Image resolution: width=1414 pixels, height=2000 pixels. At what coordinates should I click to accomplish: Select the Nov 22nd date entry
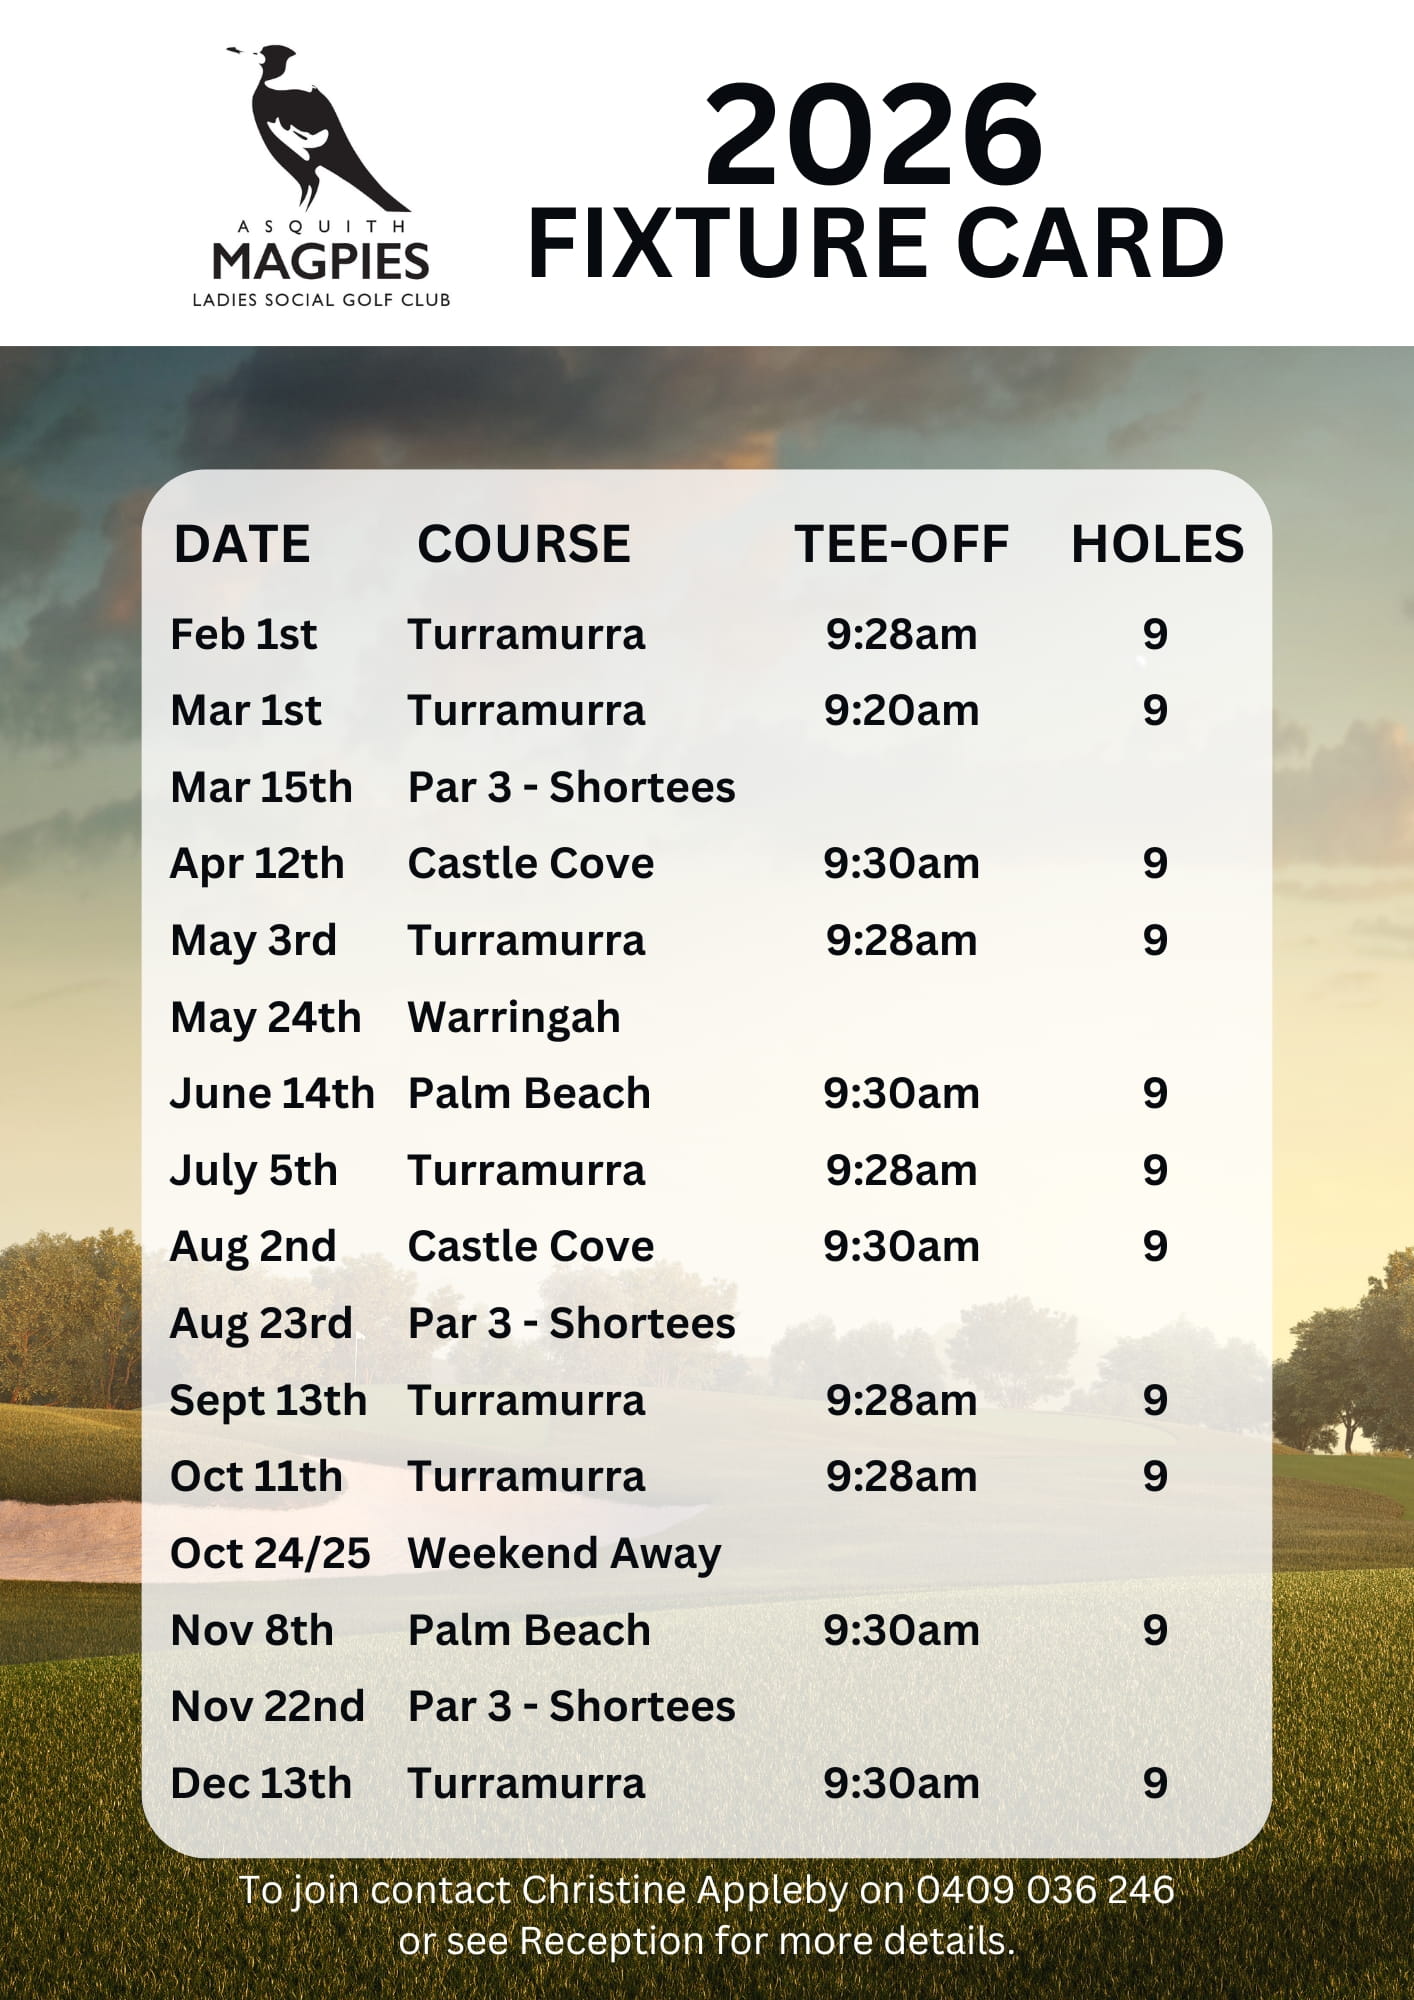coord(268,1707)
